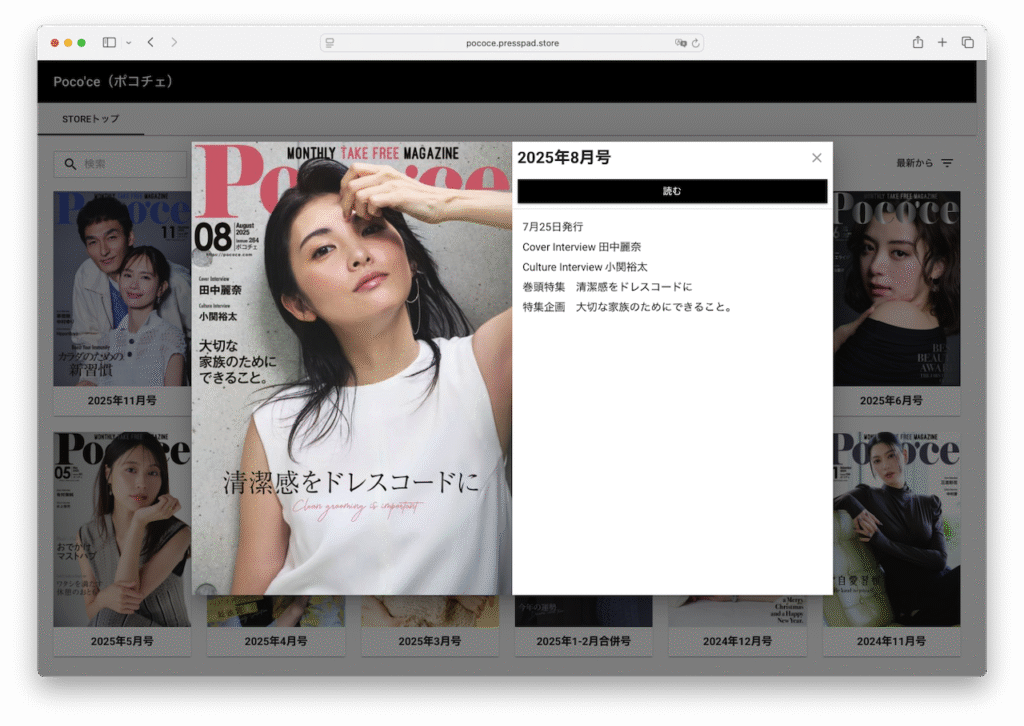Open the 最新から sort order dropdown
Screen dimensions: 1024x726
coord(924,163)
